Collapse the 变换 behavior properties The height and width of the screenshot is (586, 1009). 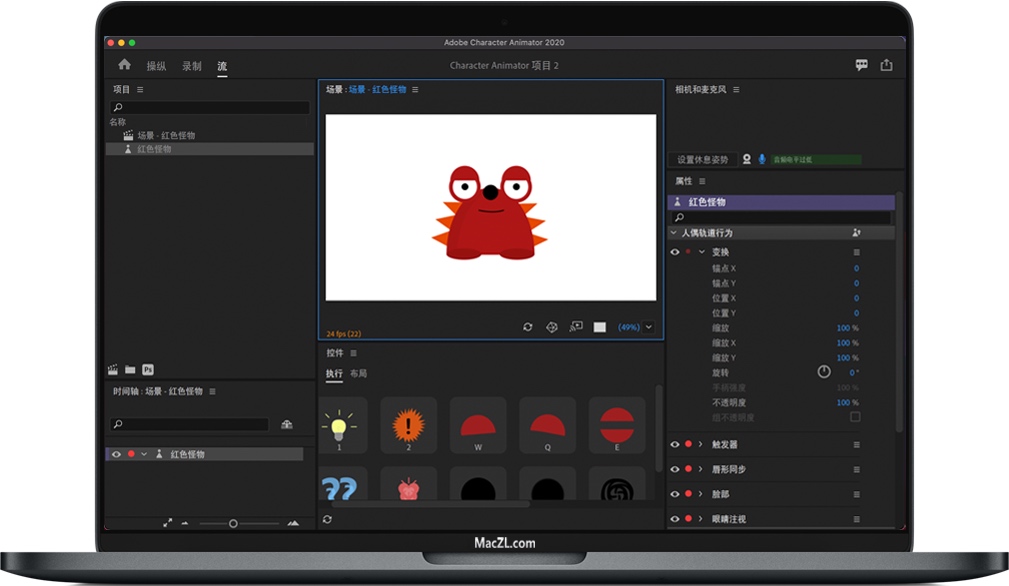702,252
